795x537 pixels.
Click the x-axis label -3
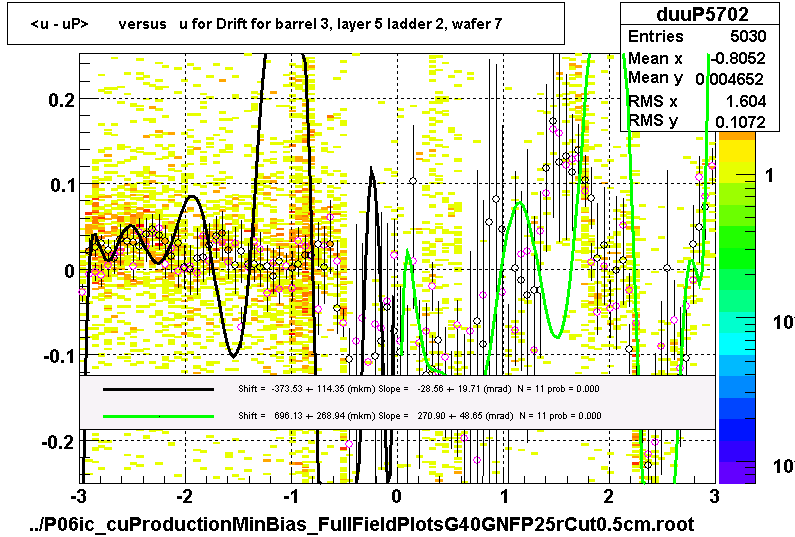[79, 497]
